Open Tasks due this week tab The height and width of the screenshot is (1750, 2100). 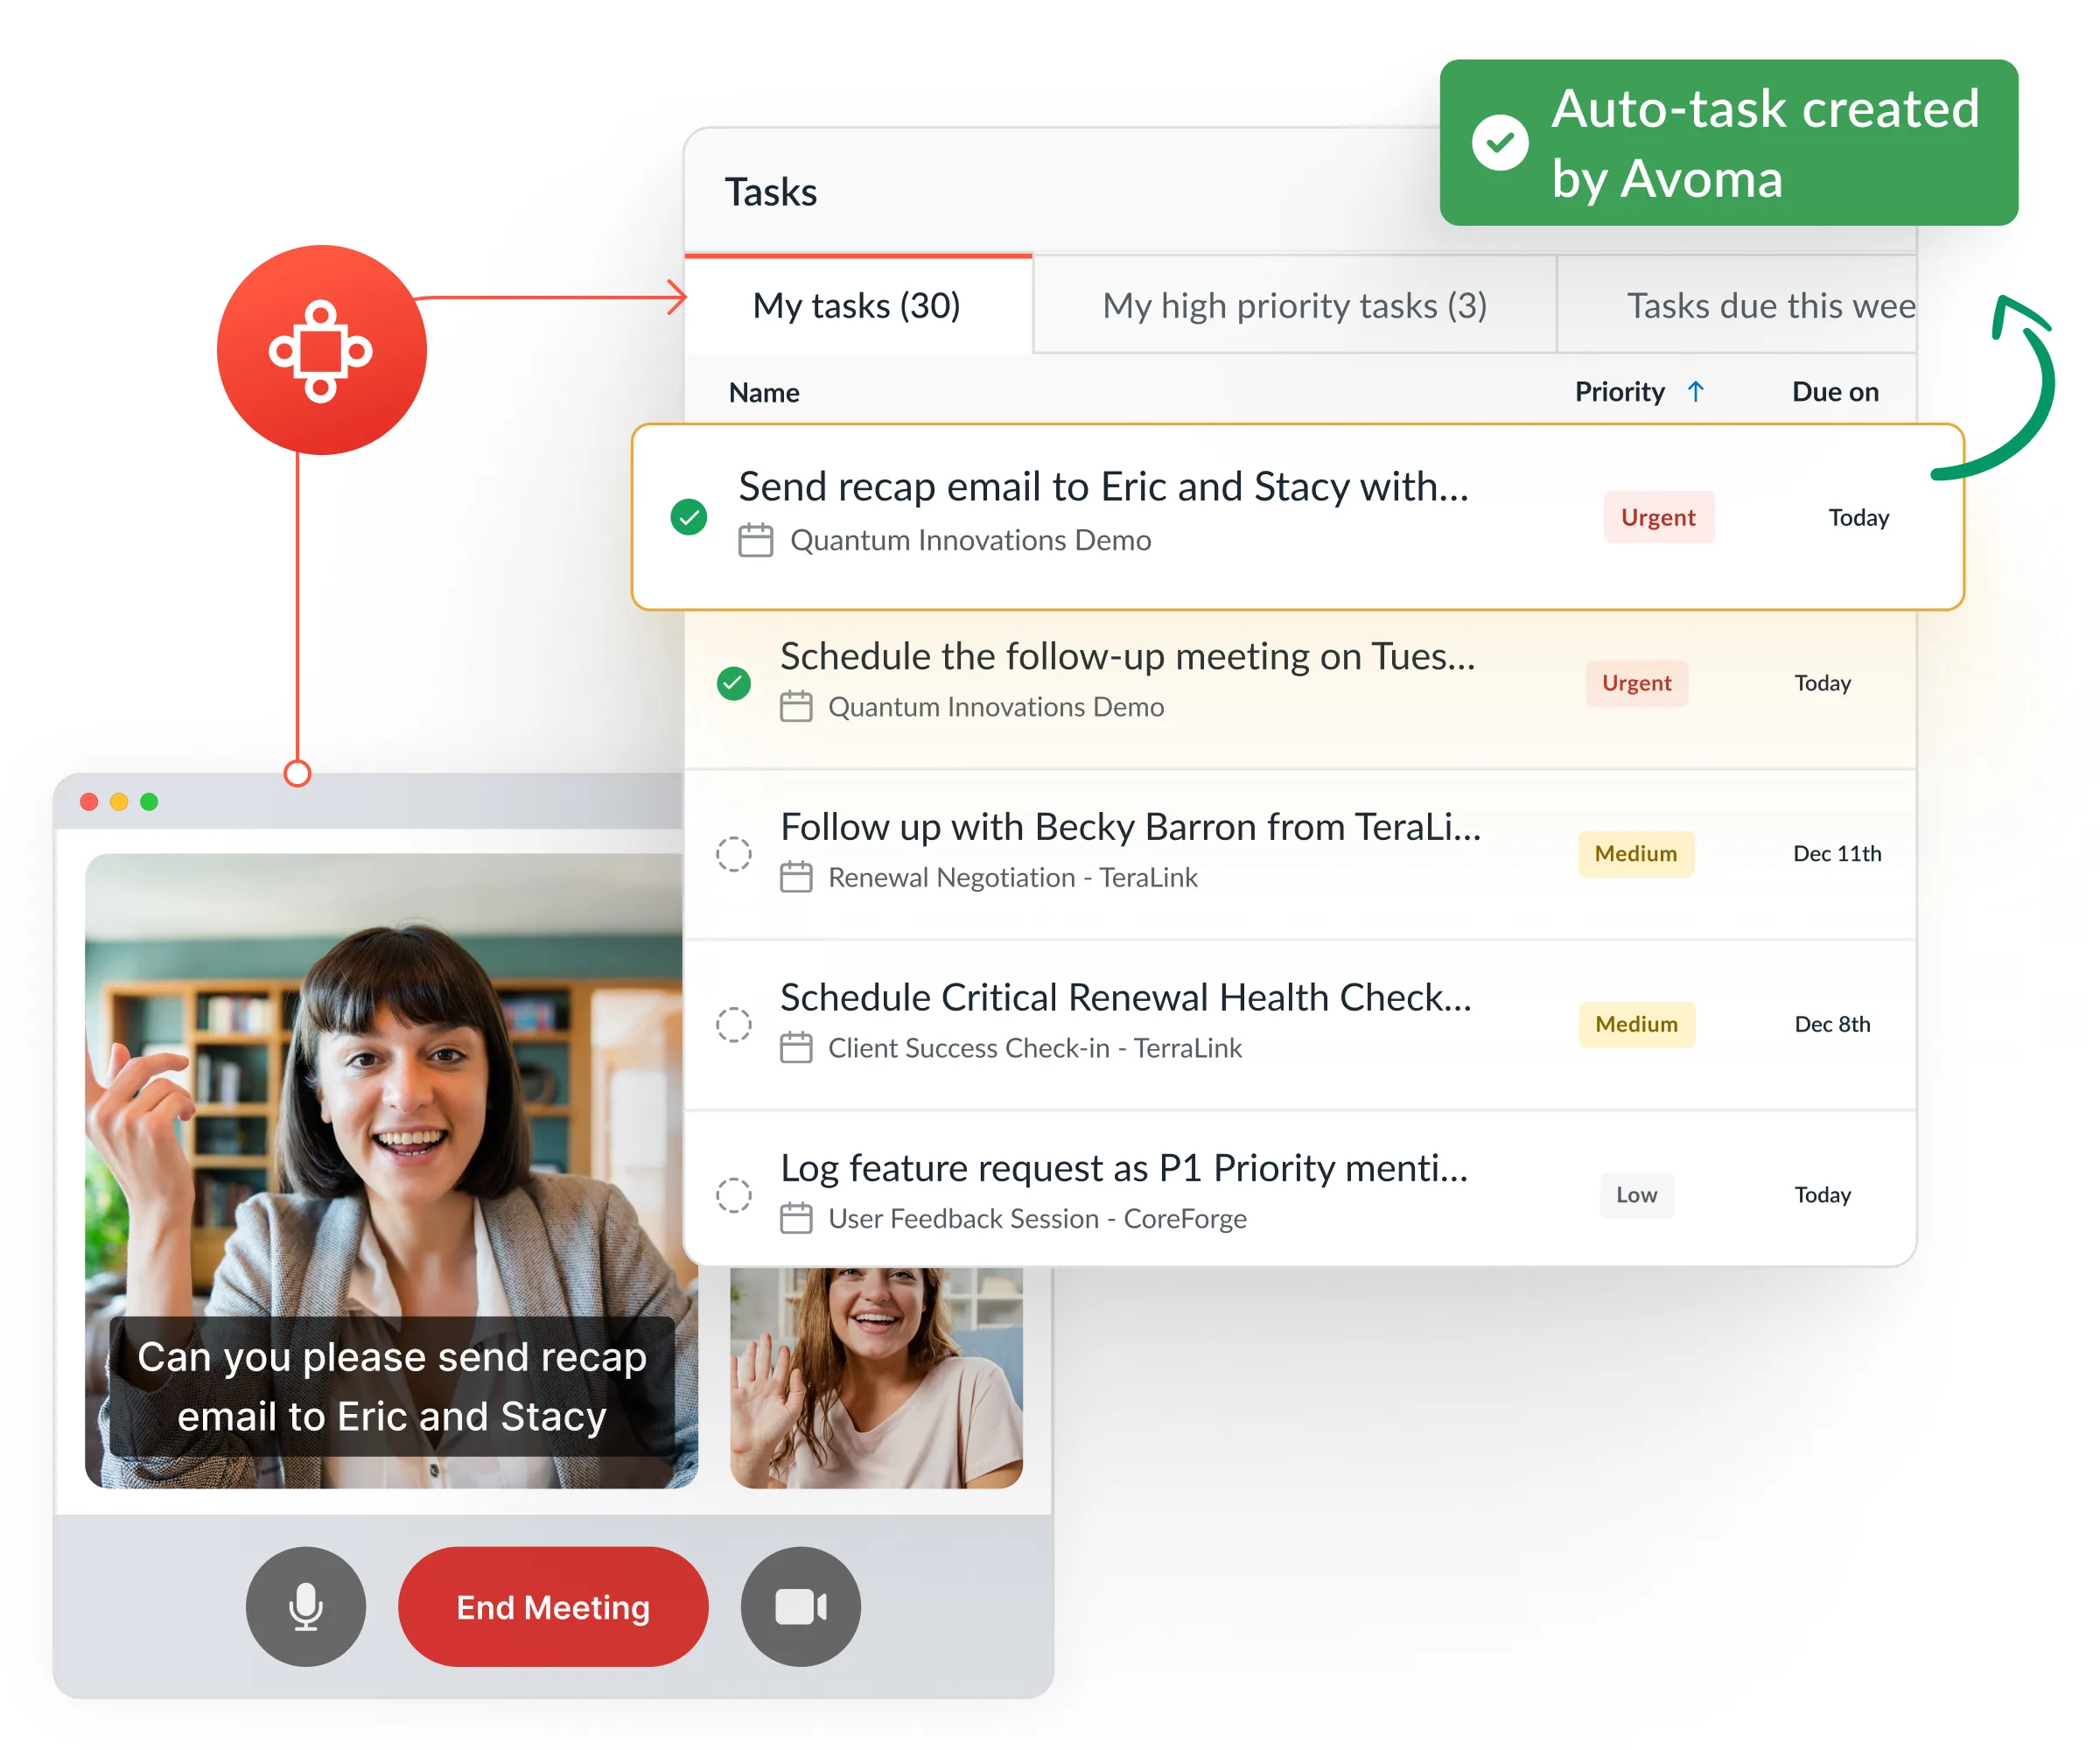[x=1770, y=305]
